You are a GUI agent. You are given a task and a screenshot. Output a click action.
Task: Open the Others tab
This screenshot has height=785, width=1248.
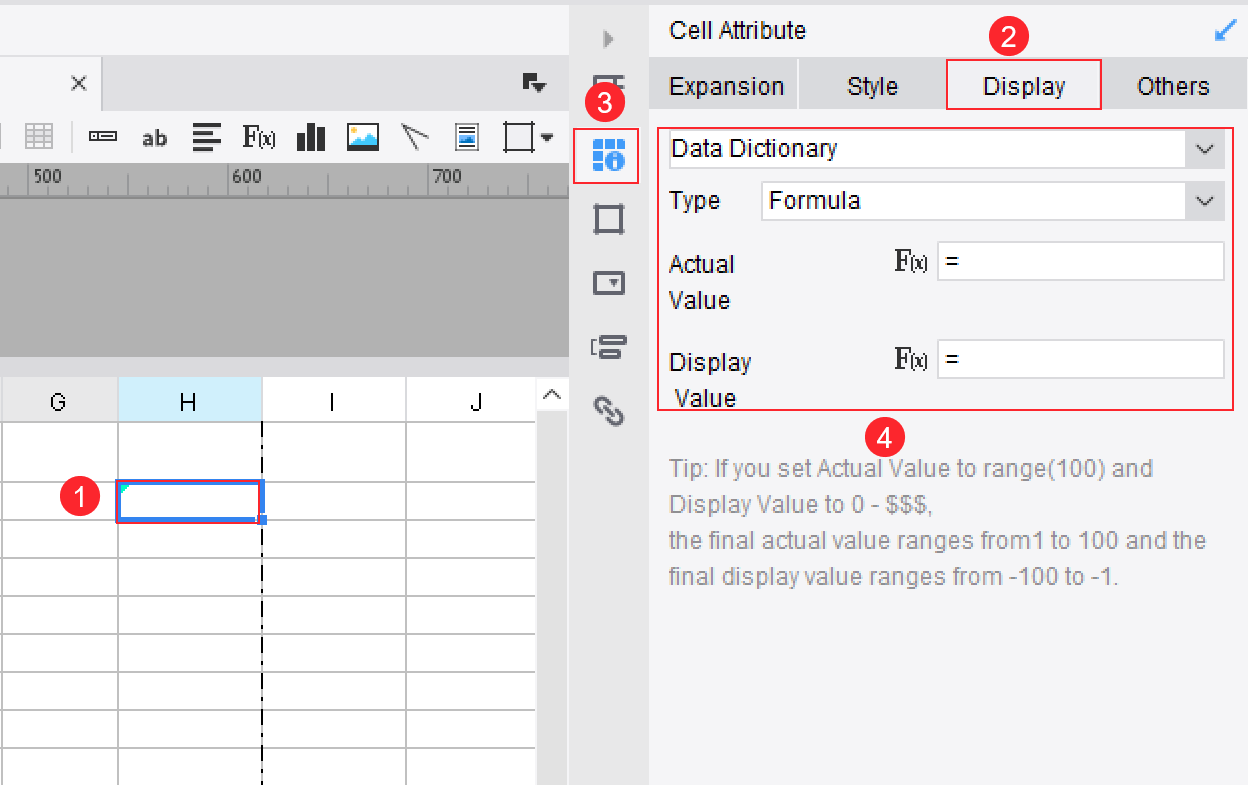[1174, 85]
